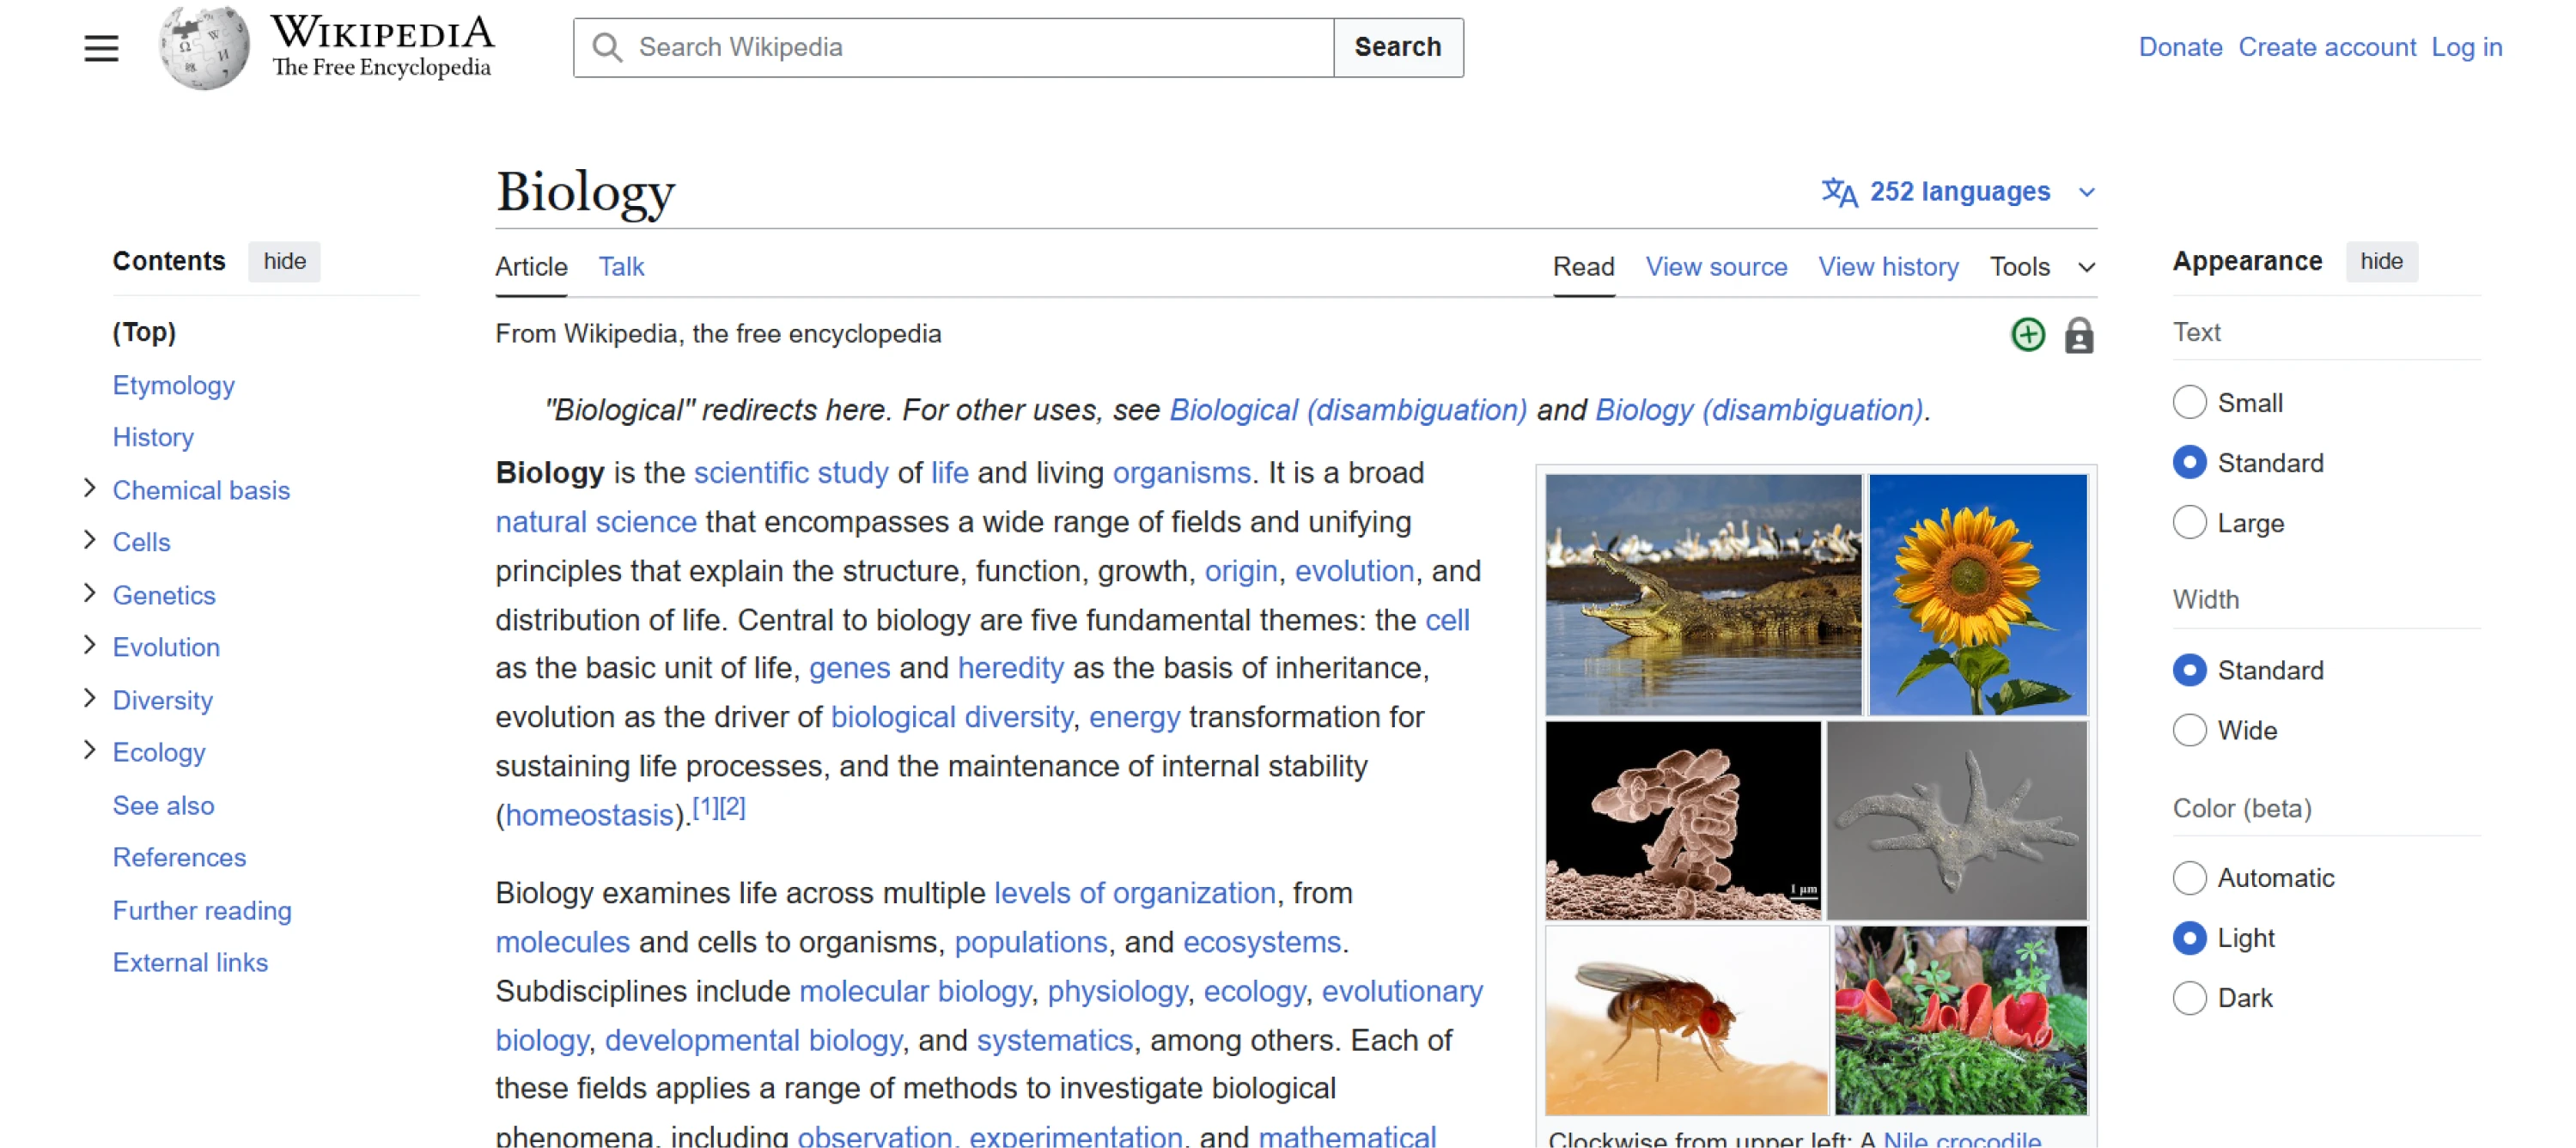
Task: Expand the Chemical basis section in Contents
Action: (88, 489)
